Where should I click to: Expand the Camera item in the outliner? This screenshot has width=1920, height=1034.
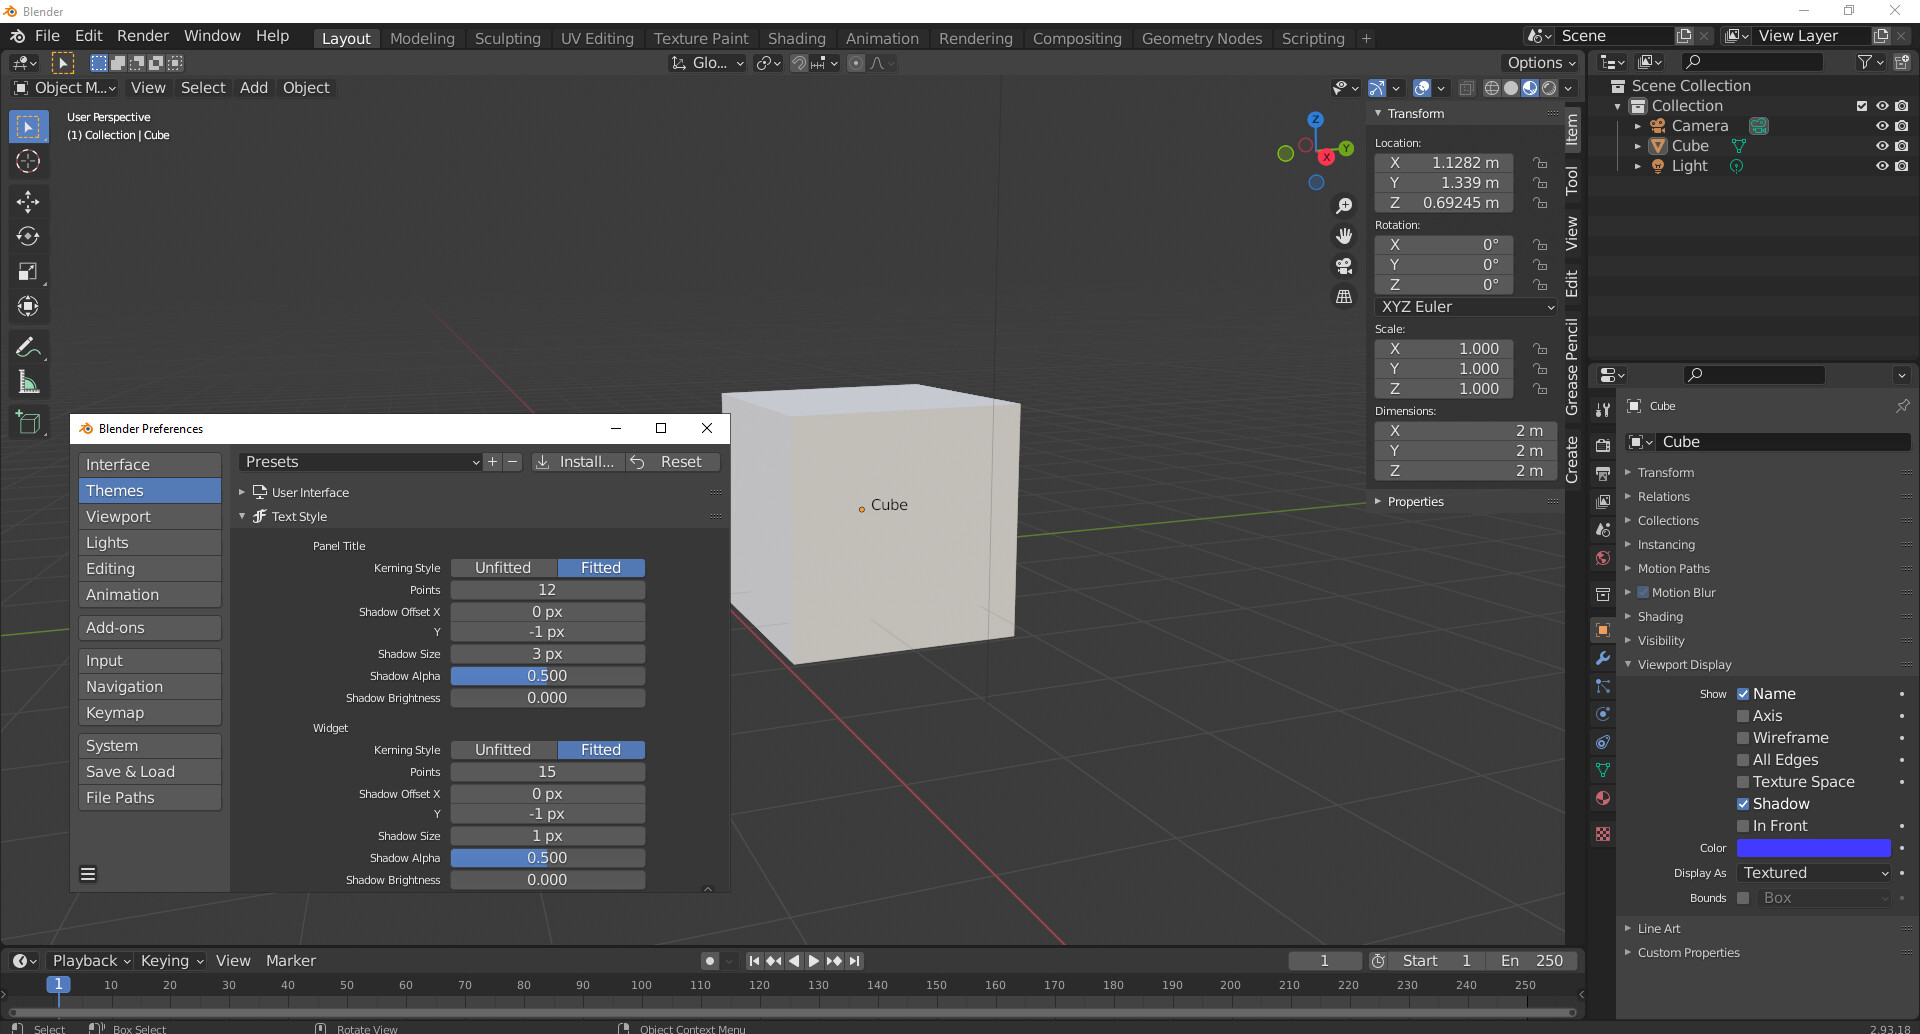click(x=1637, y=126)
